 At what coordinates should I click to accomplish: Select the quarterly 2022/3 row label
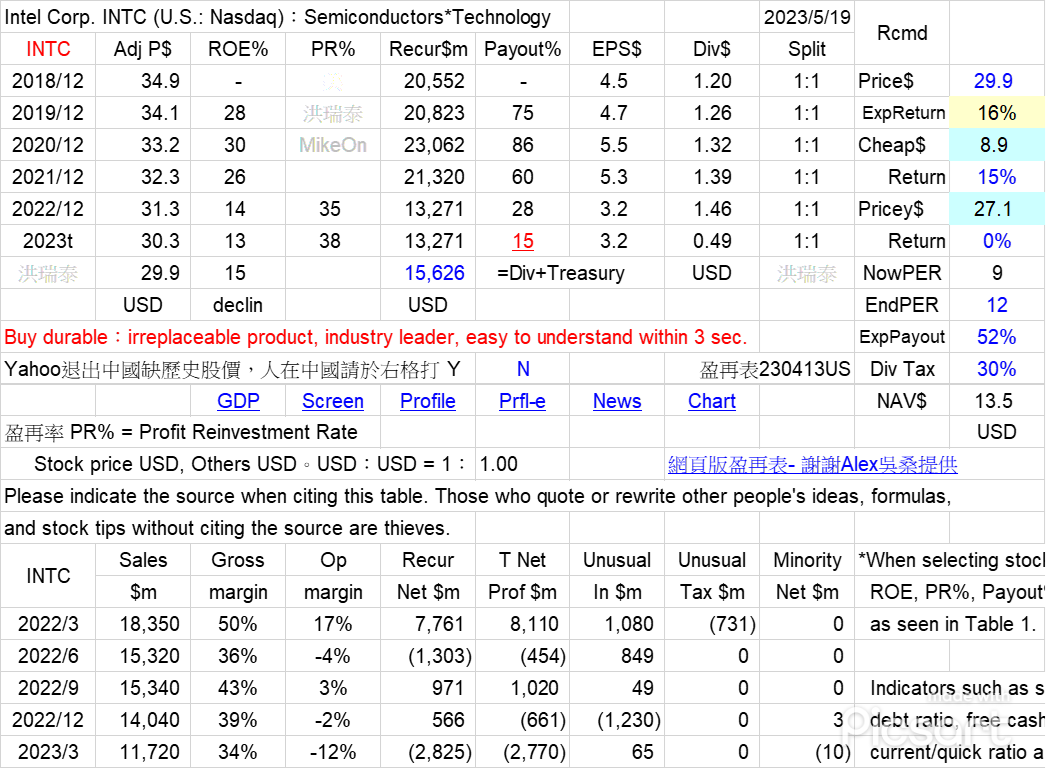[x=48, y=624]
